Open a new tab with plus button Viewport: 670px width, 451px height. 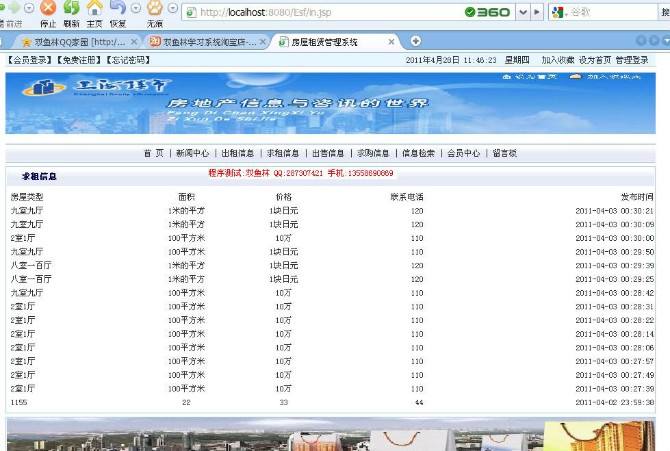415,41
